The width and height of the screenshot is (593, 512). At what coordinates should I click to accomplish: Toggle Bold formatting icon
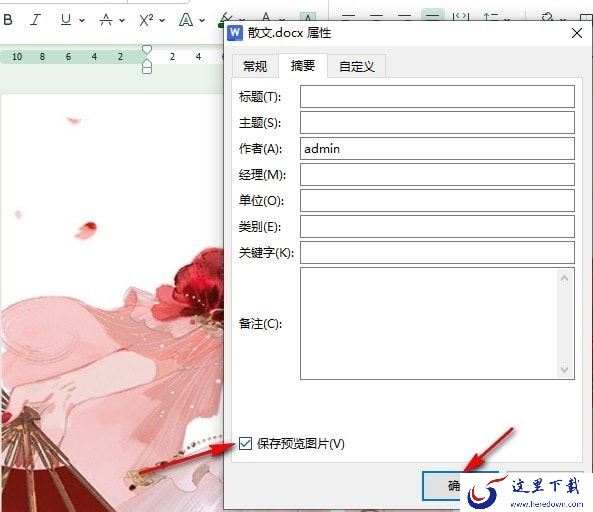(8, 19)
